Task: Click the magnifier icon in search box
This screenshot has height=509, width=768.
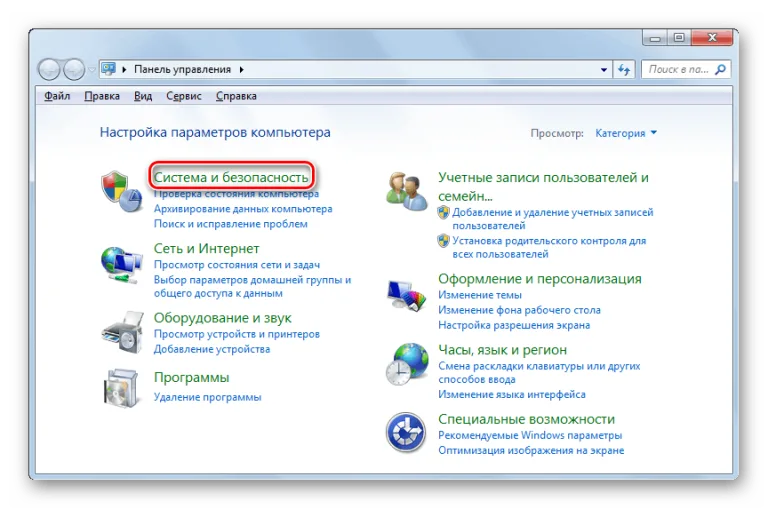Action: tap(720, 70)
